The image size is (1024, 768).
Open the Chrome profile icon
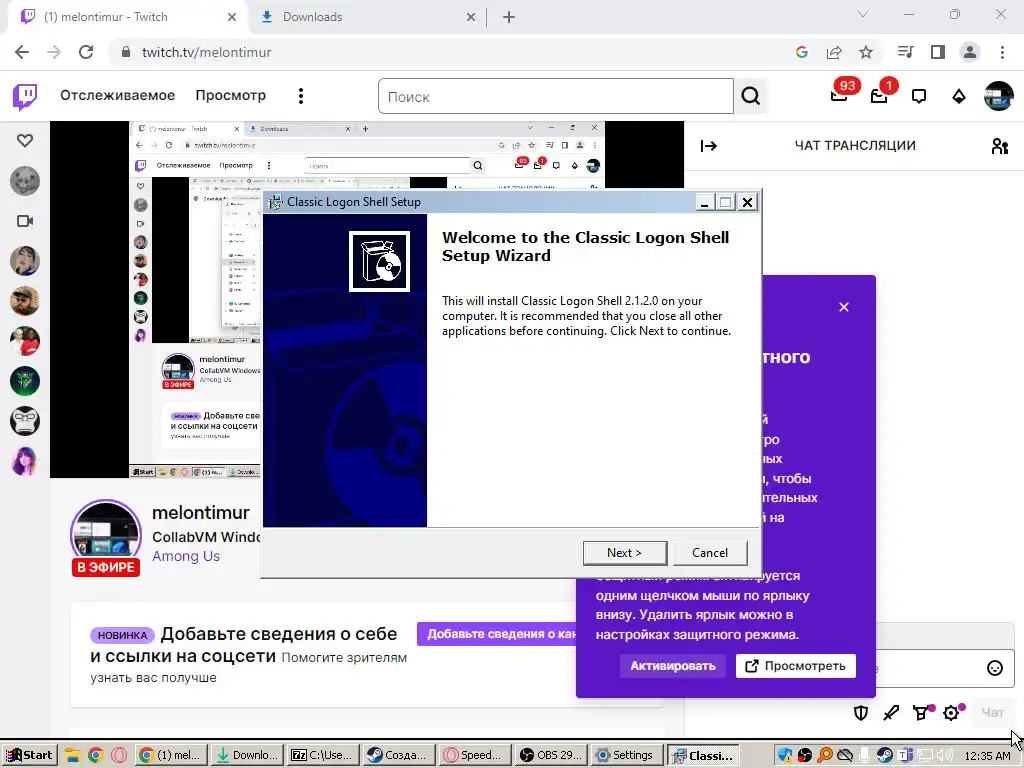pyautogui.click(x=970, y=52)
